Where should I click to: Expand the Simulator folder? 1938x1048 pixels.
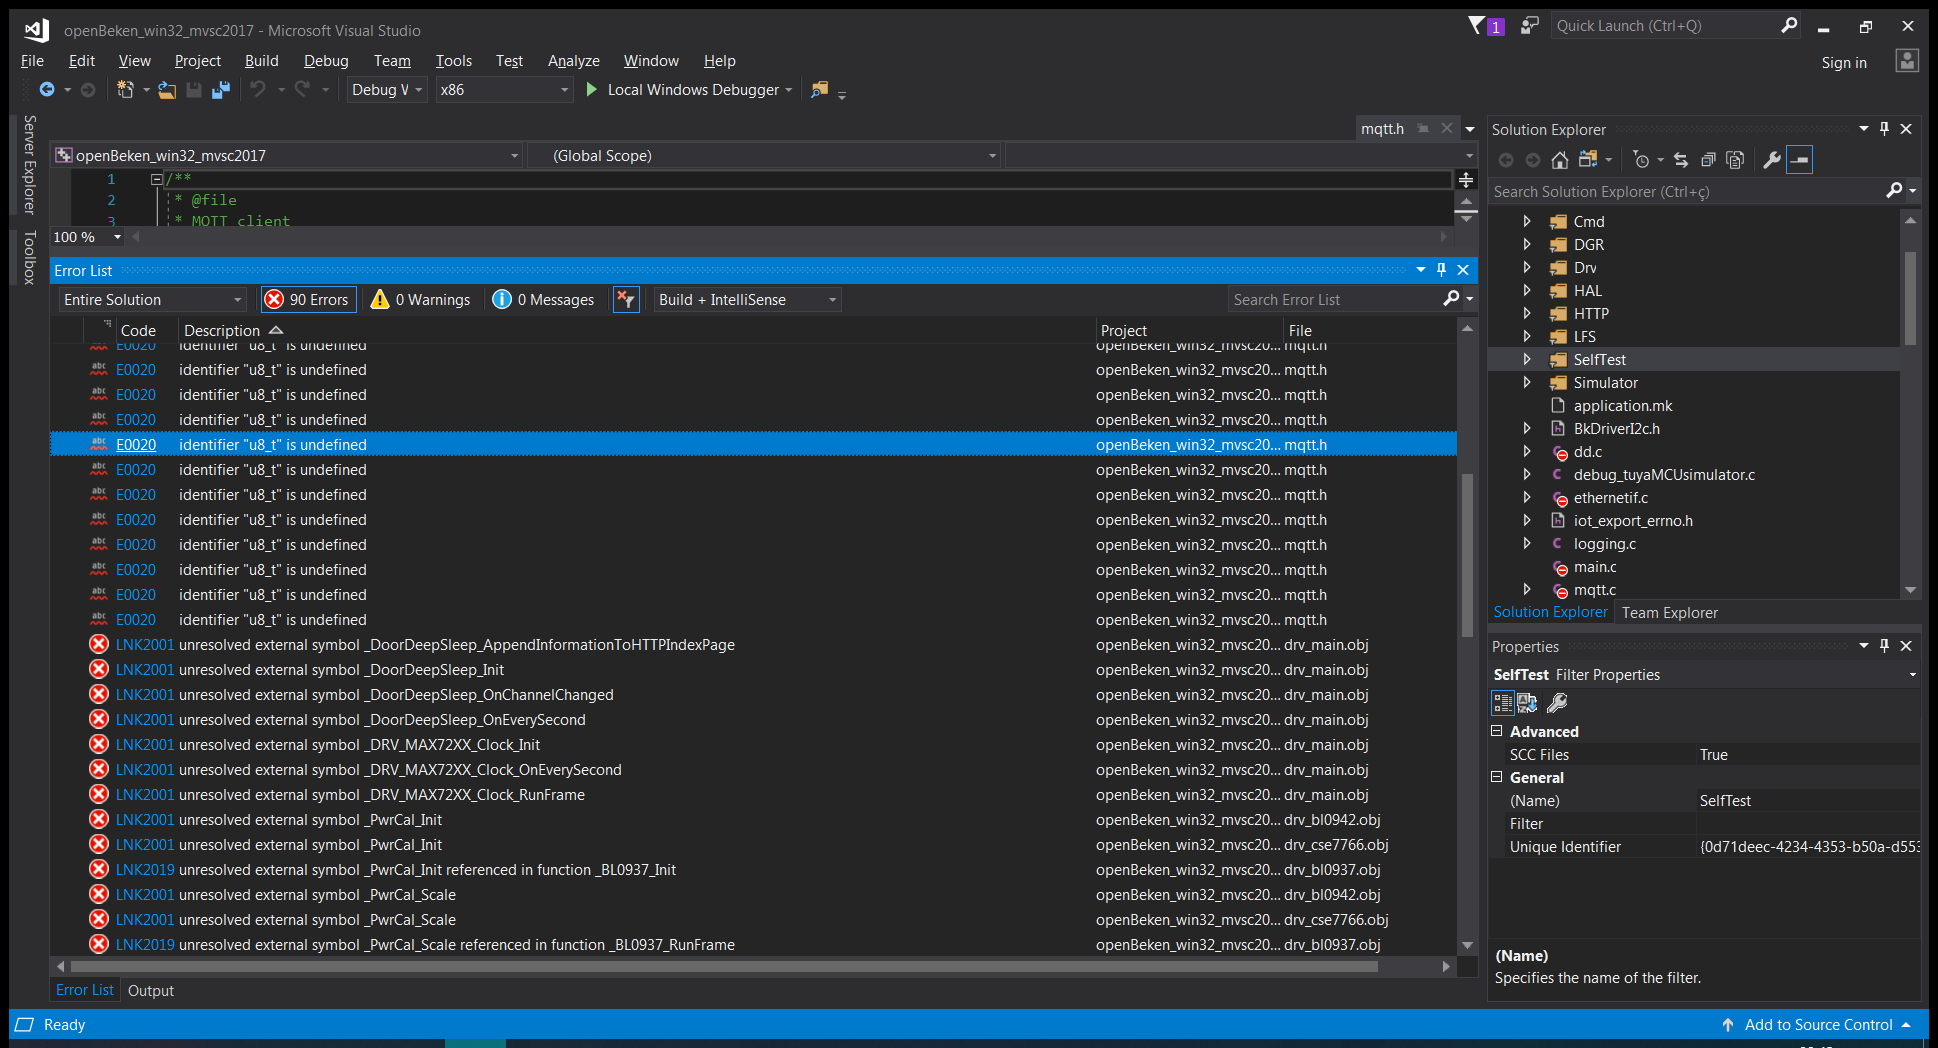(x=1526, y=383)
